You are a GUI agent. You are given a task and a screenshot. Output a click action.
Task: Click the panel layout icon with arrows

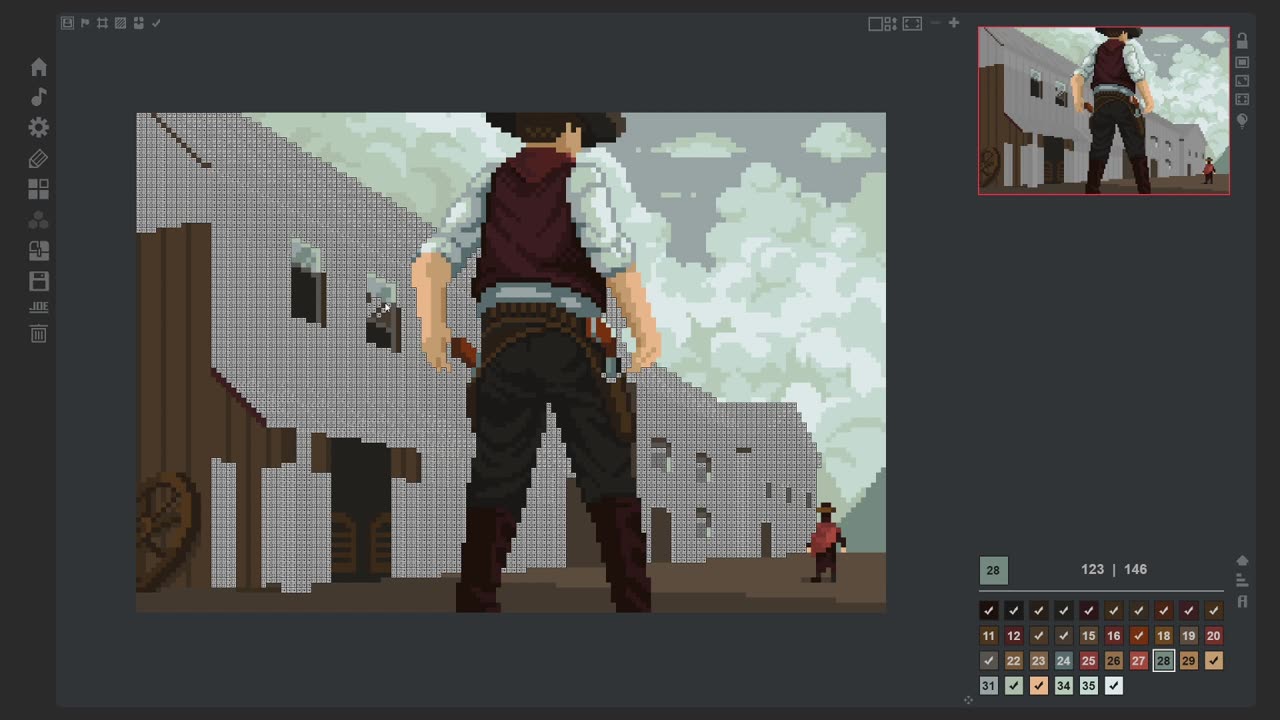(882, 24)
